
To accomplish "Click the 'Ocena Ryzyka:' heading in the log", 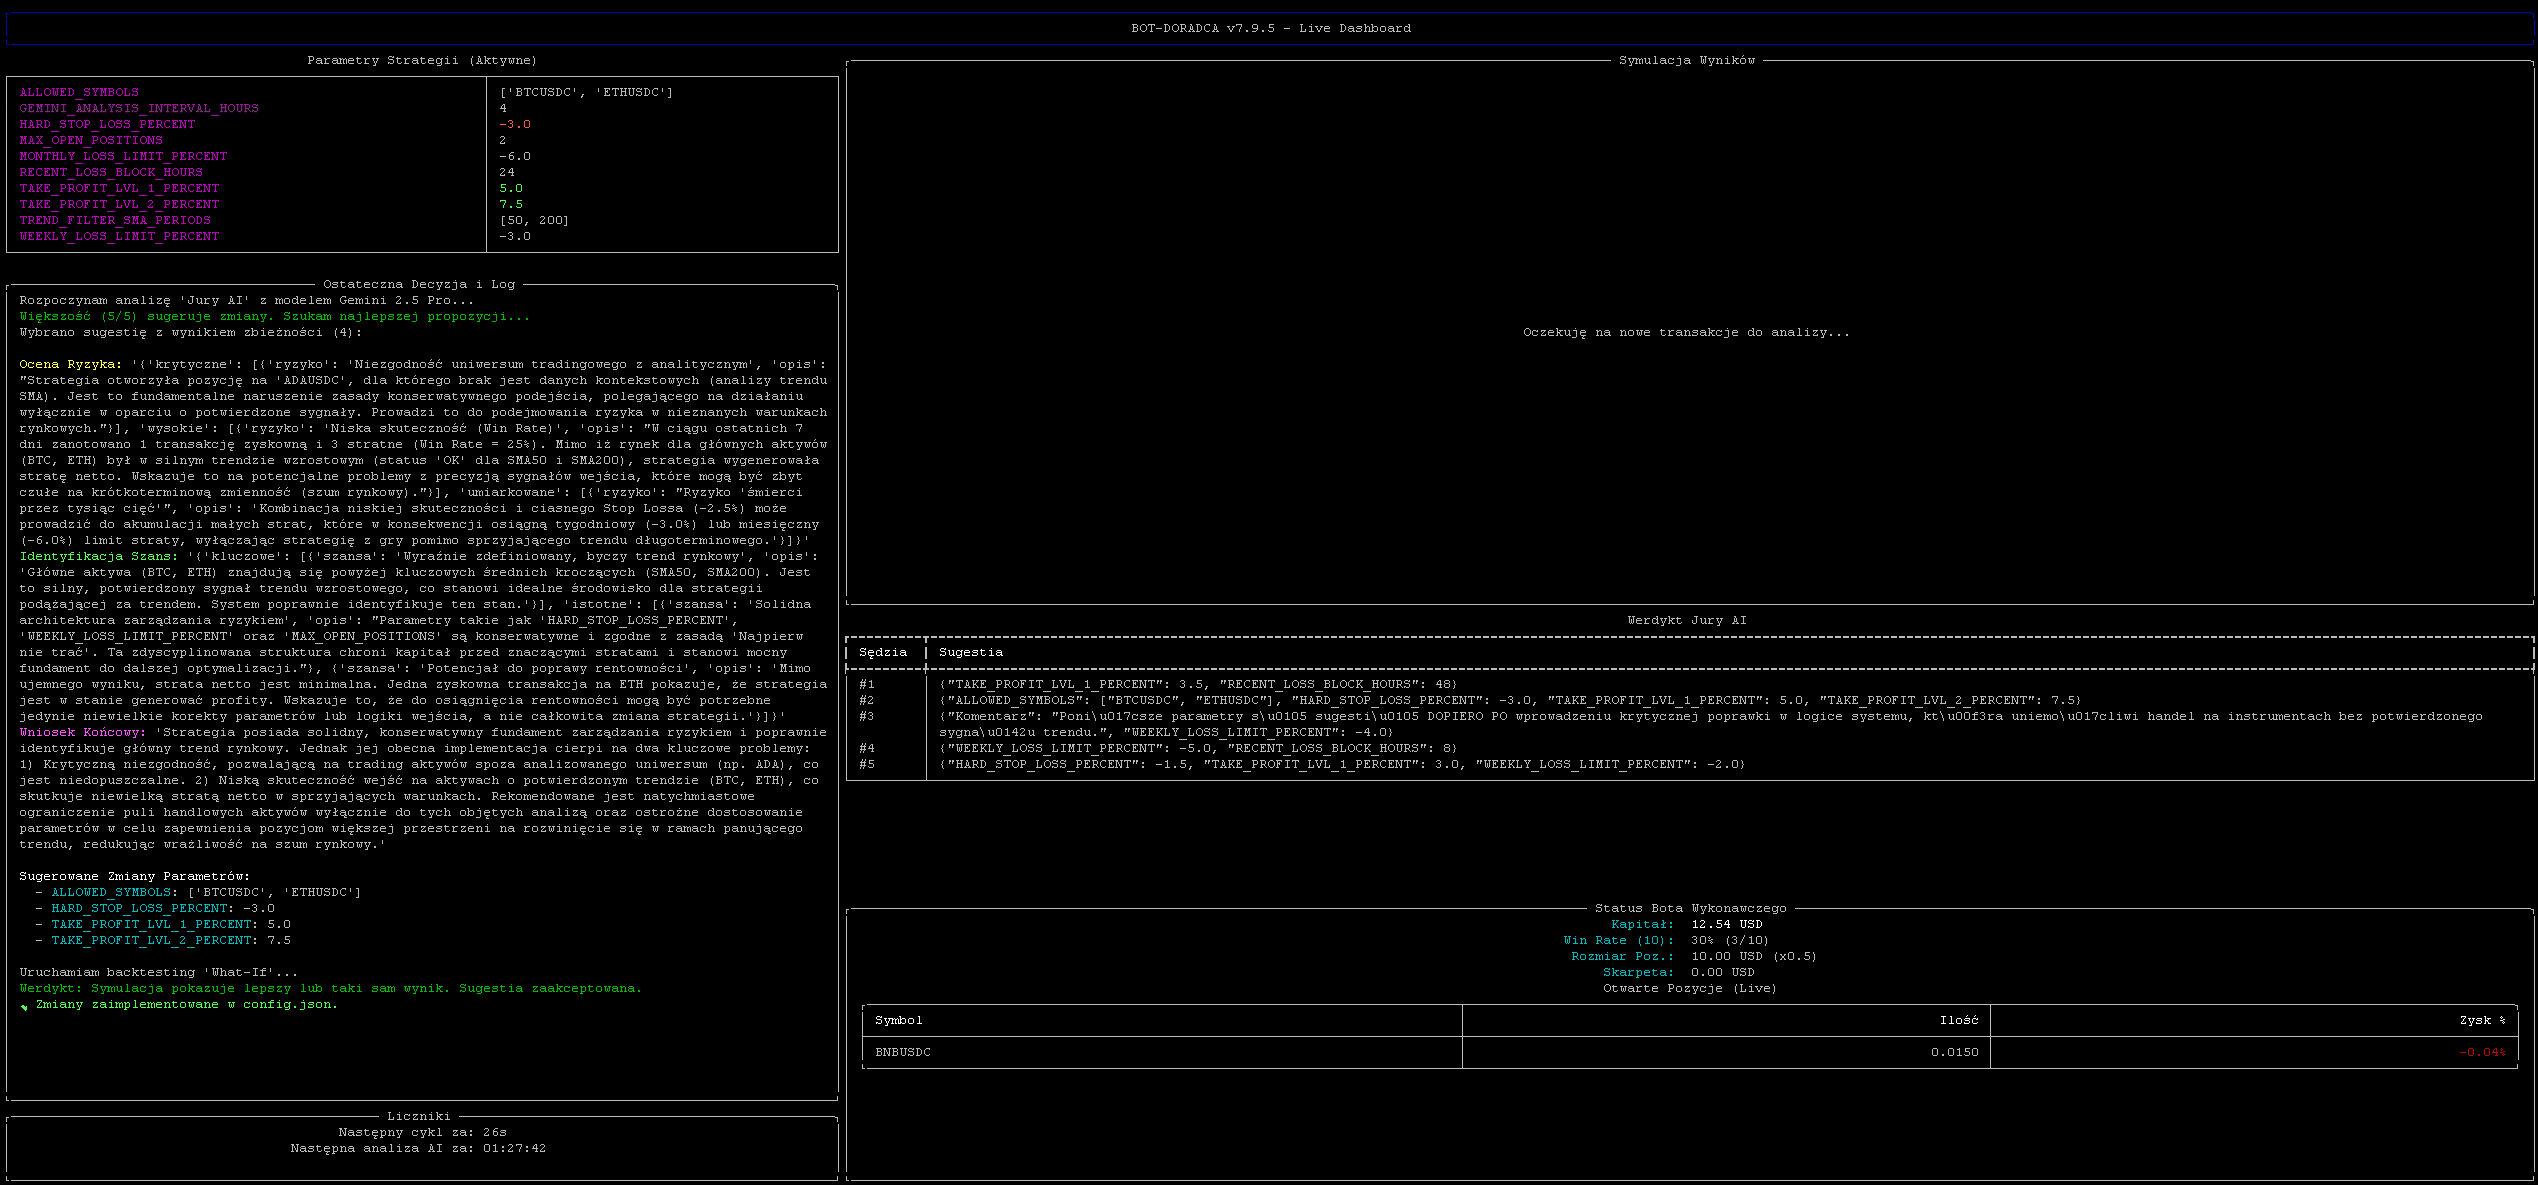I will [x=71, y=364].
